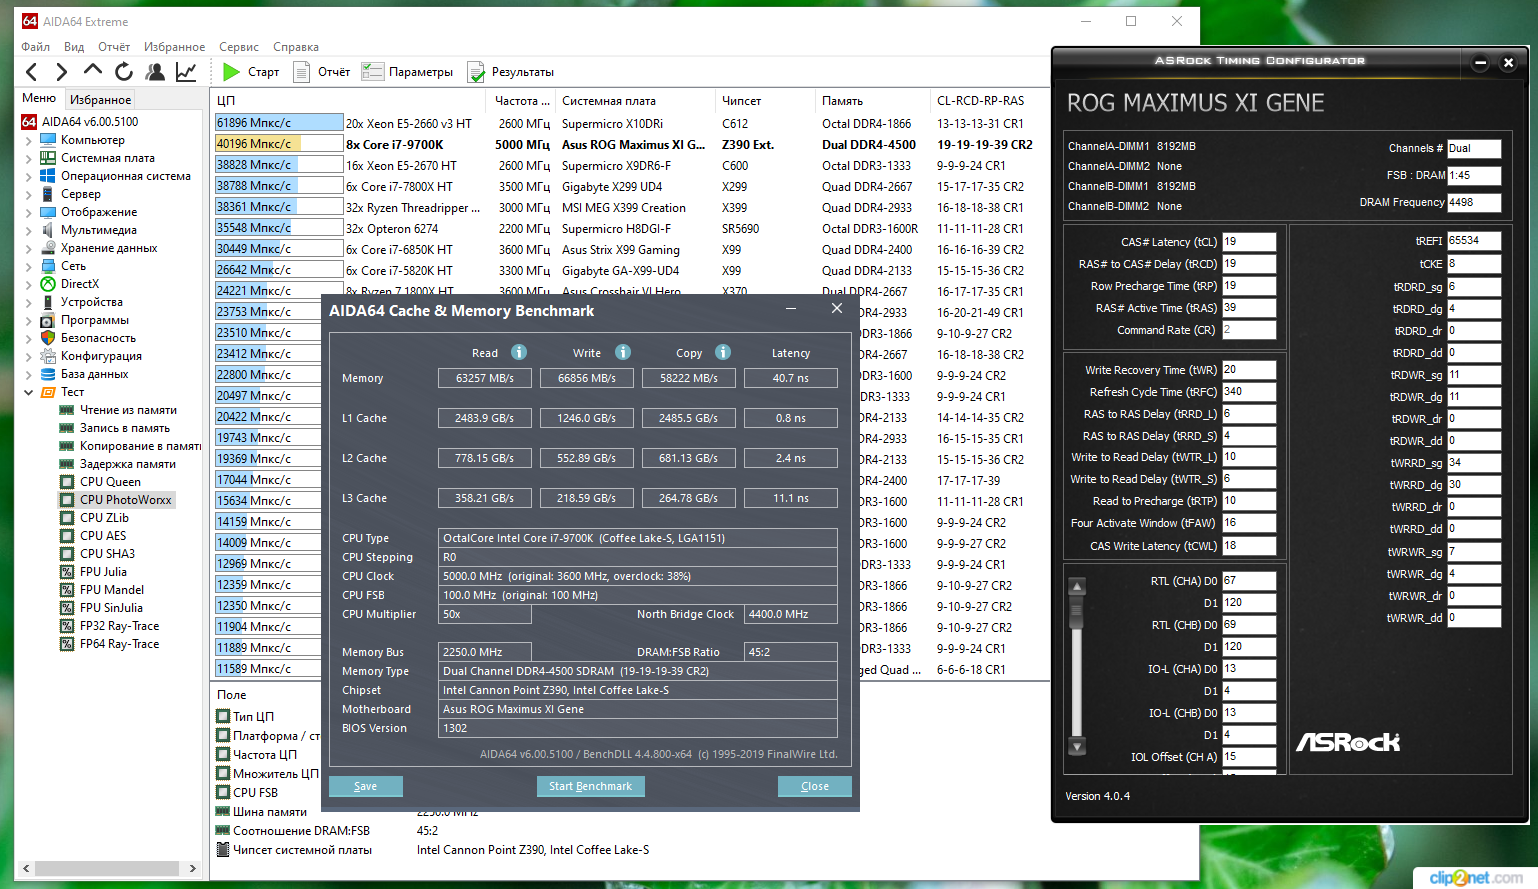Sort results by the Память column header
Screen dimensions: 1538x889
[874, 101]
